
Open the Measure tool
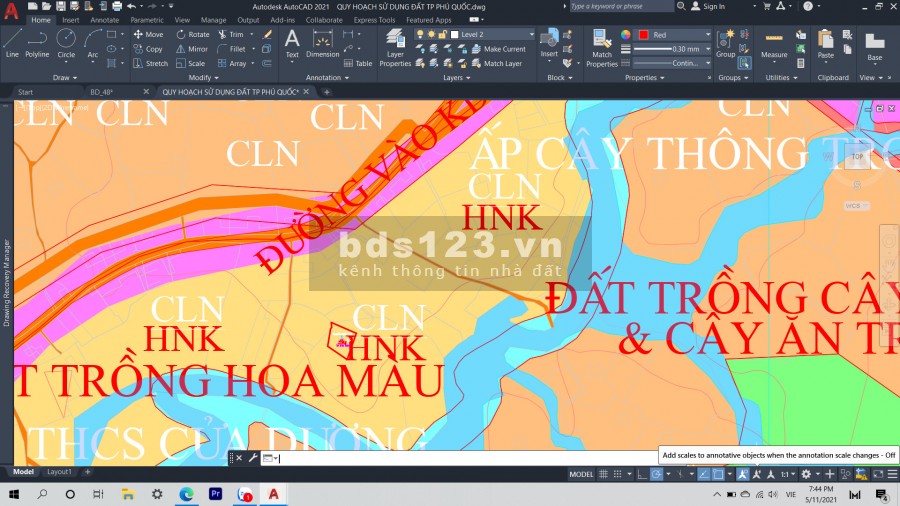pos(774,44)
